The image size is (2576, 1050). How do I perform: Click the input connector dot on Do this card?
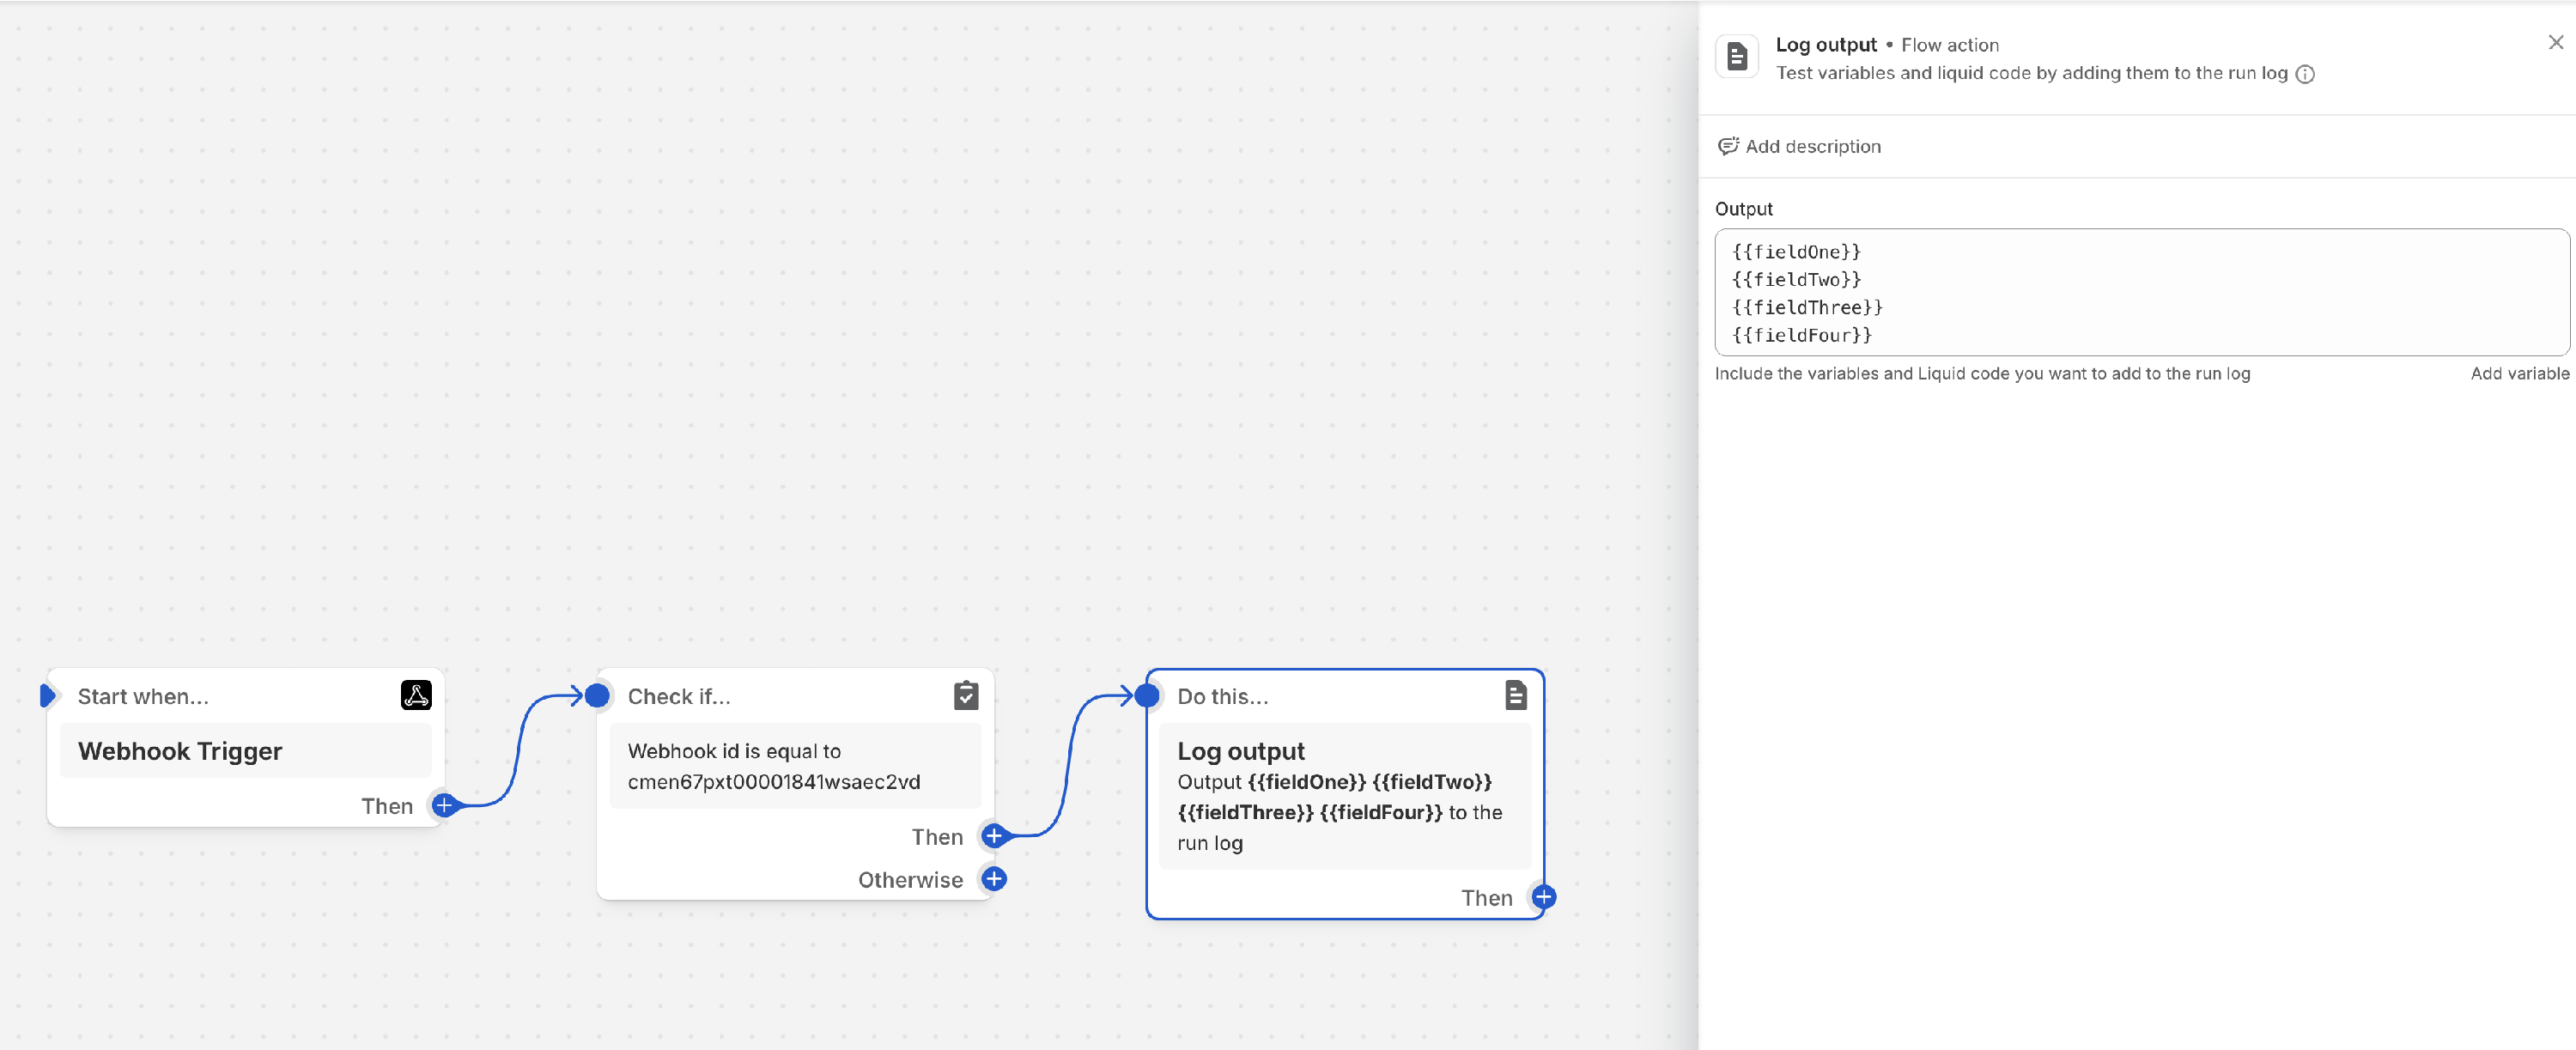tap(1147, 695)
